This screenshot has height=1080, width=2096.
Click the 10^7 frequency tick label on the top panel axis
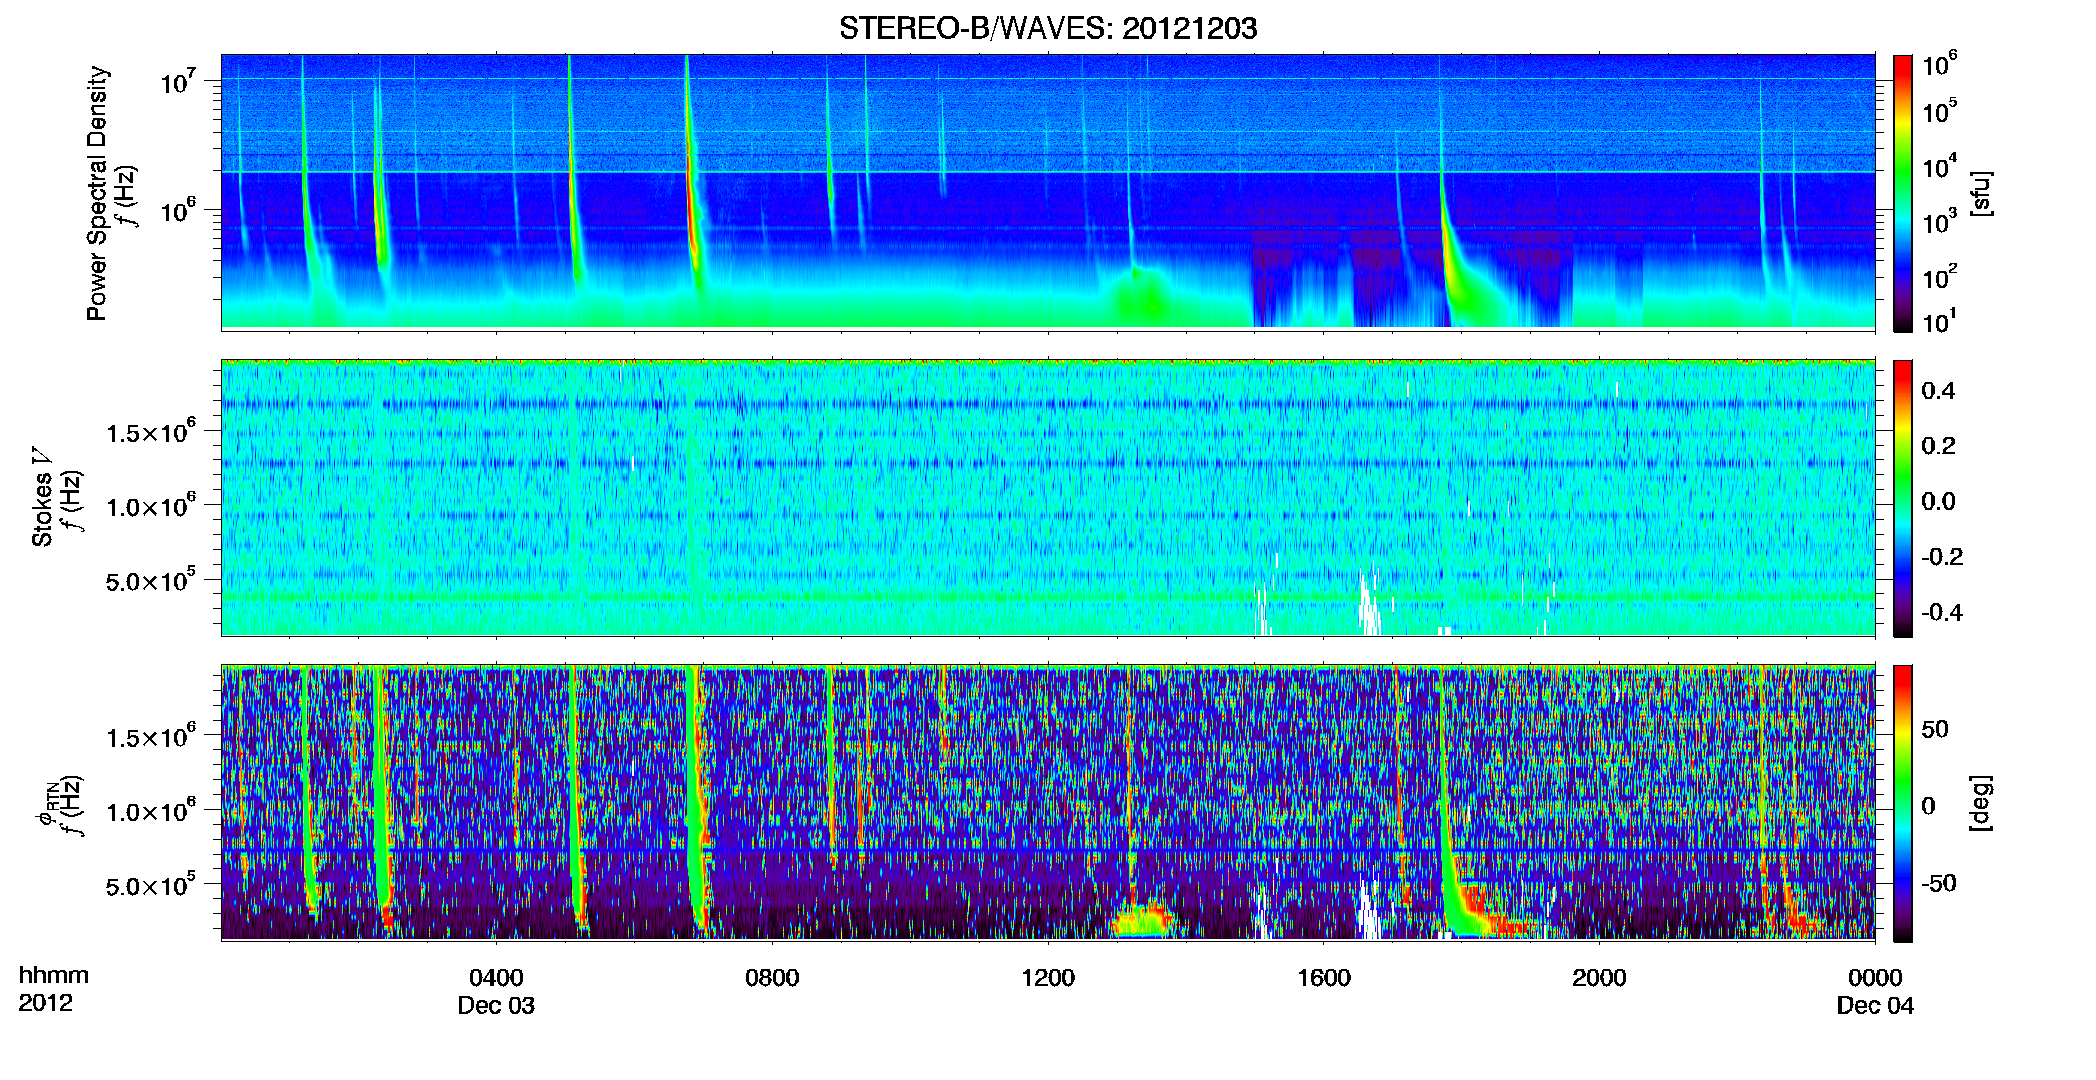click(179, 81)
